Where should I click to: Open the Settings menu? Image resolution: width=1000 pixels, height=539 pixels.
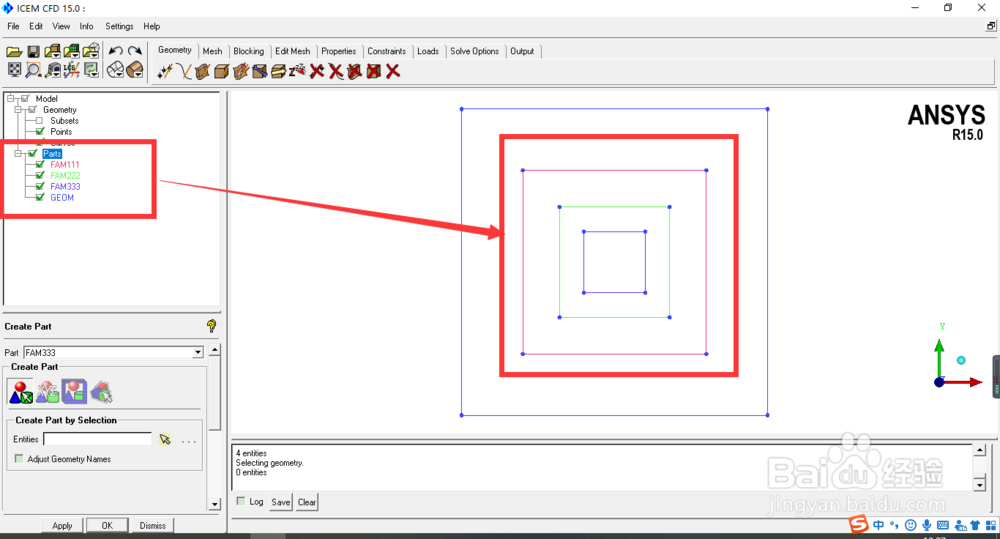point(119,26)
